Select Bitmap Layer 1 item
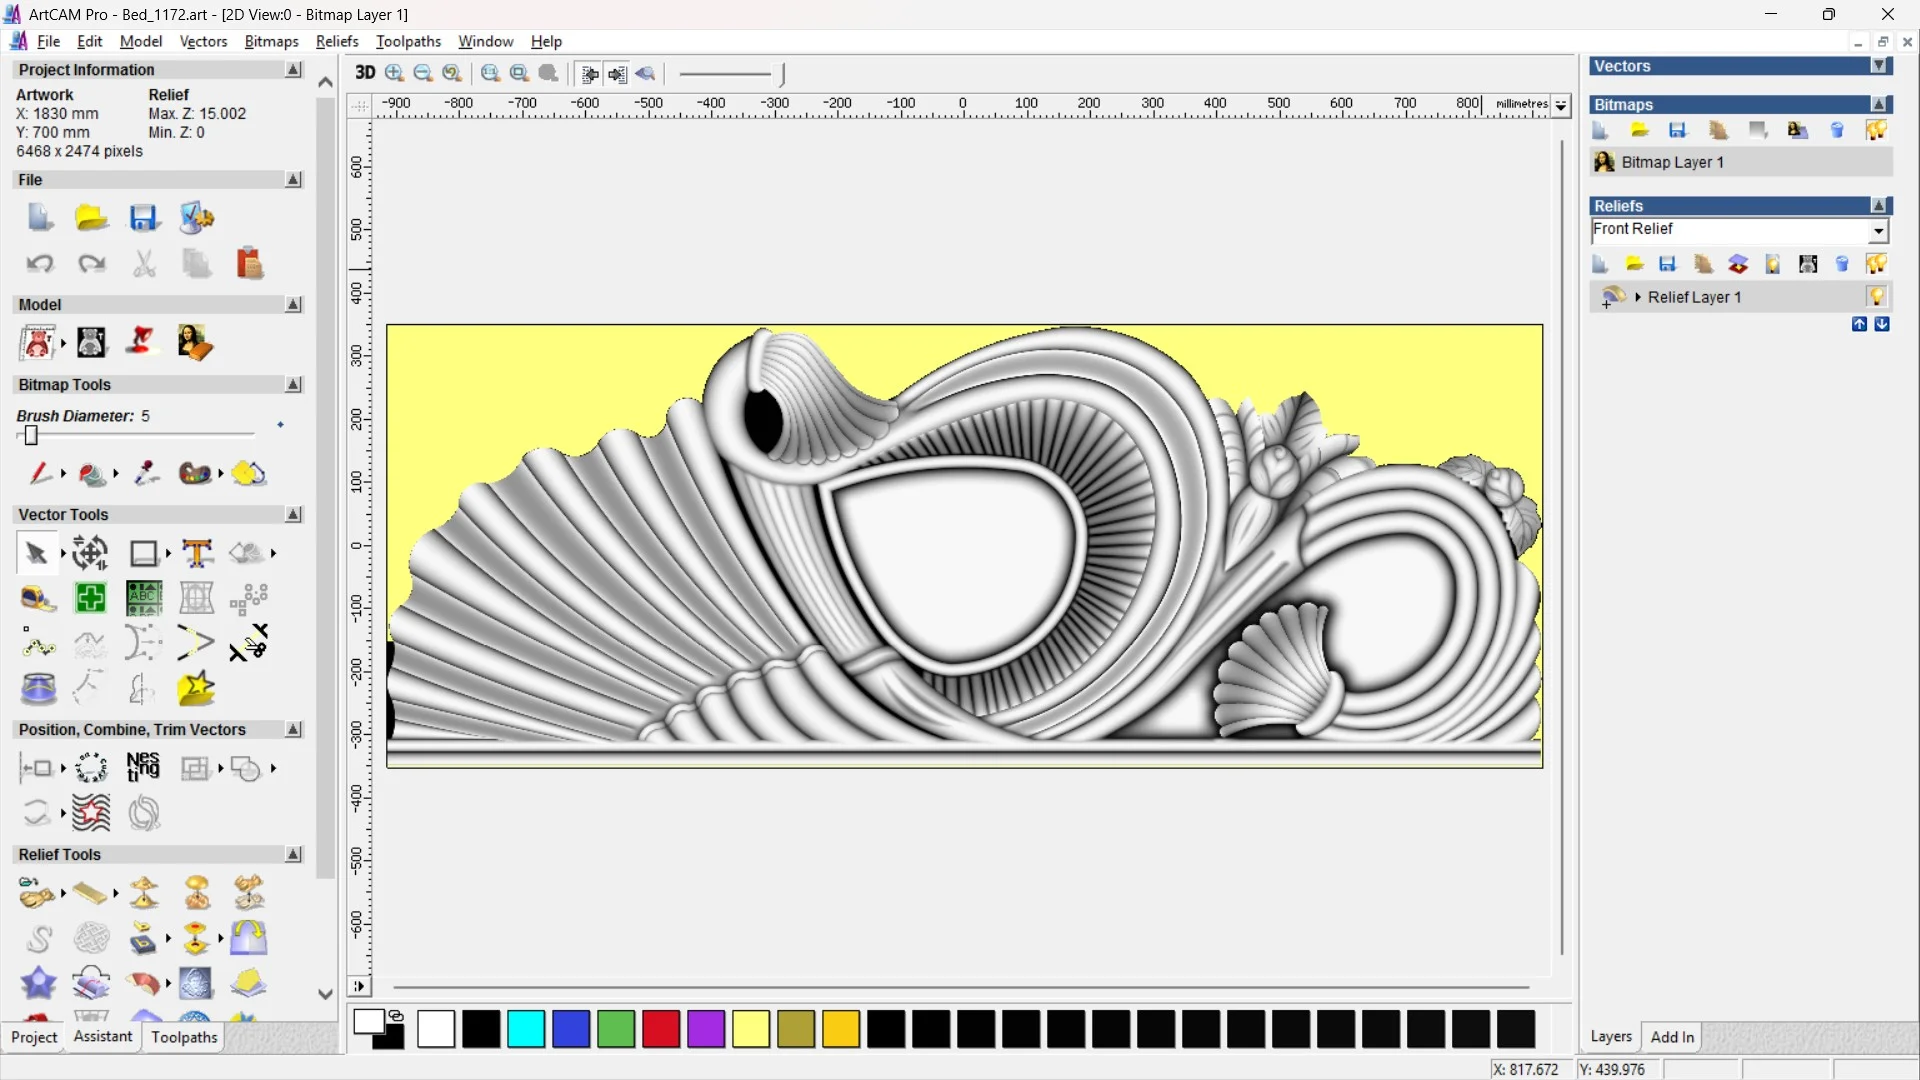The image size is (1920, 1080). pyautogui.click(x=1672, y=162)
